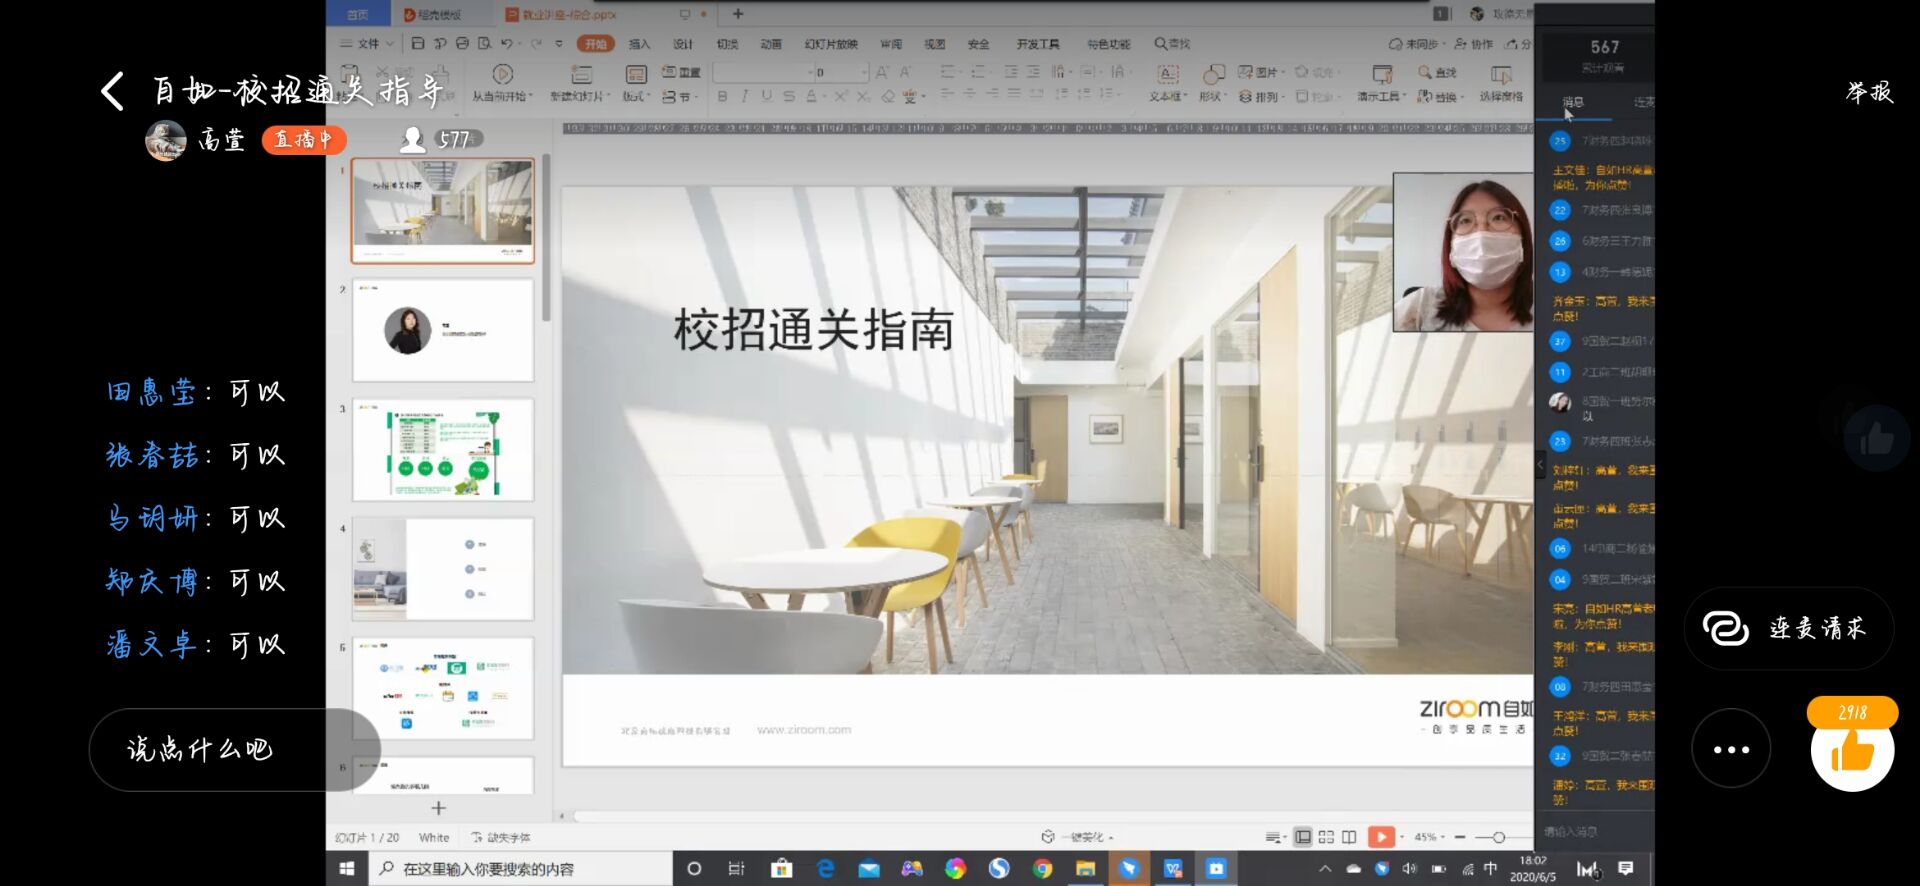
Task: Click the Save icon in WPS quick toolbar
Action: click(x=418, y=43)
